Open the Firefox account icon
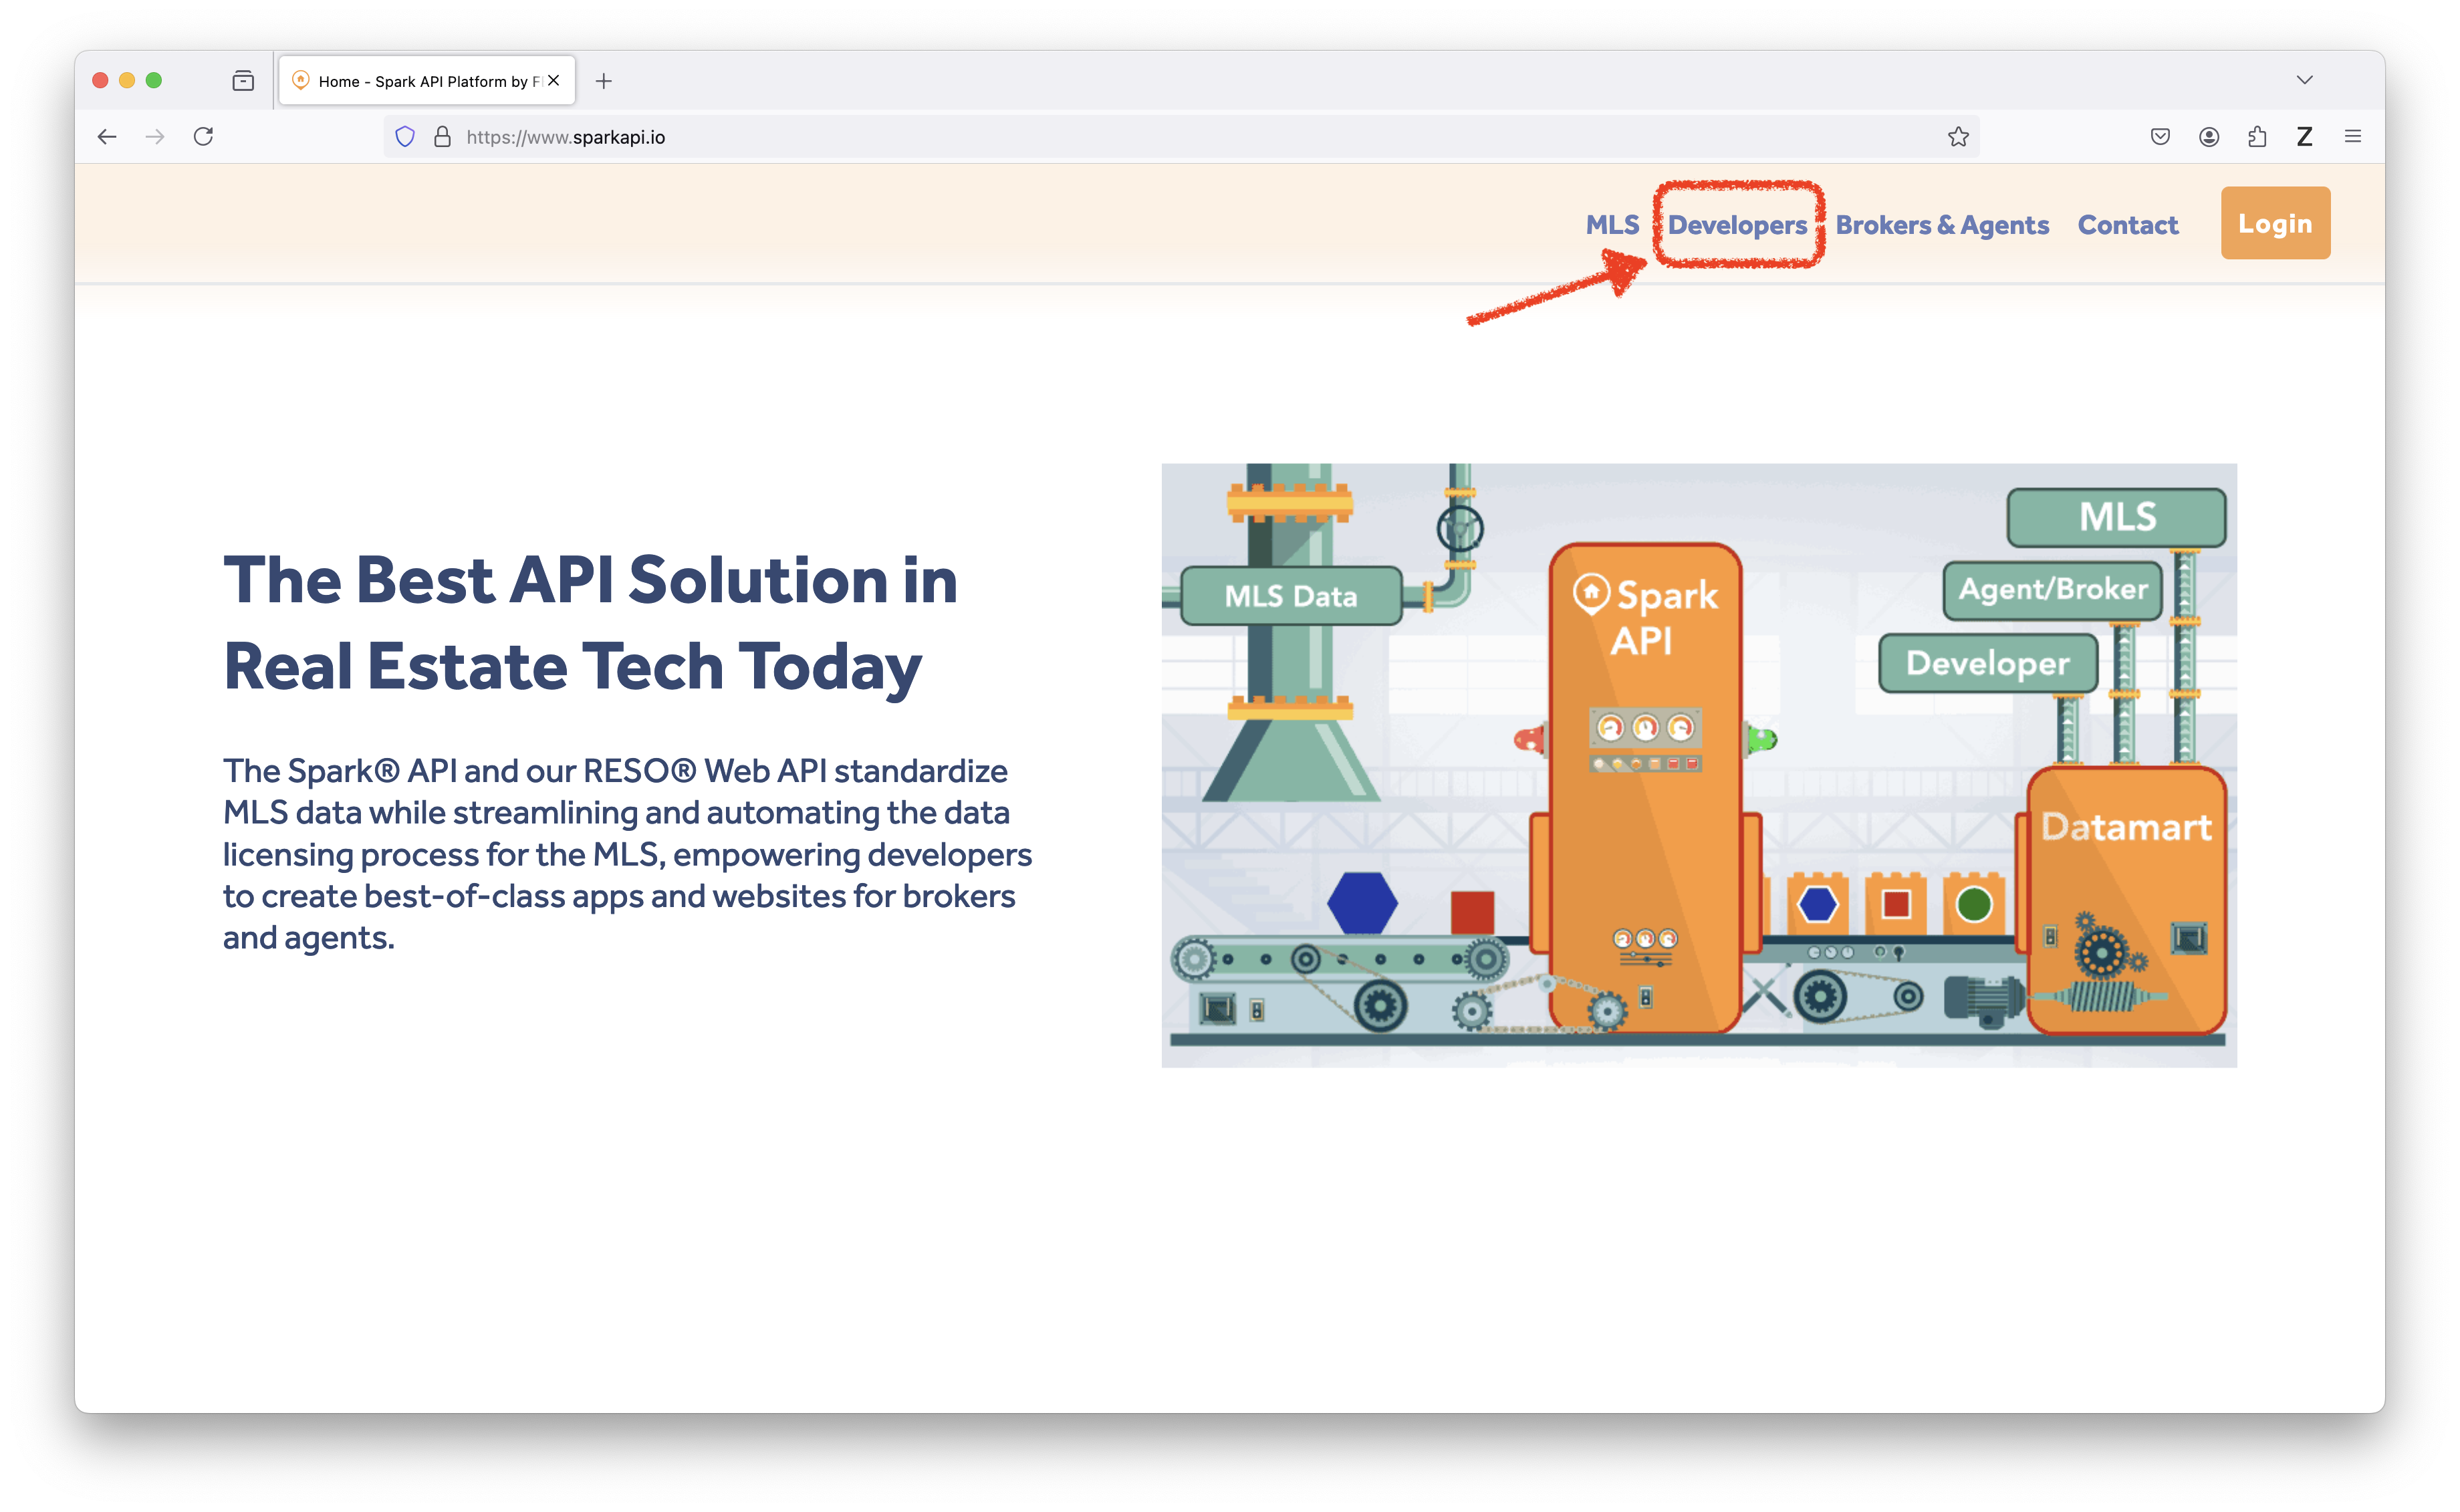The image size is (2460, 1512). point(2209,137)
